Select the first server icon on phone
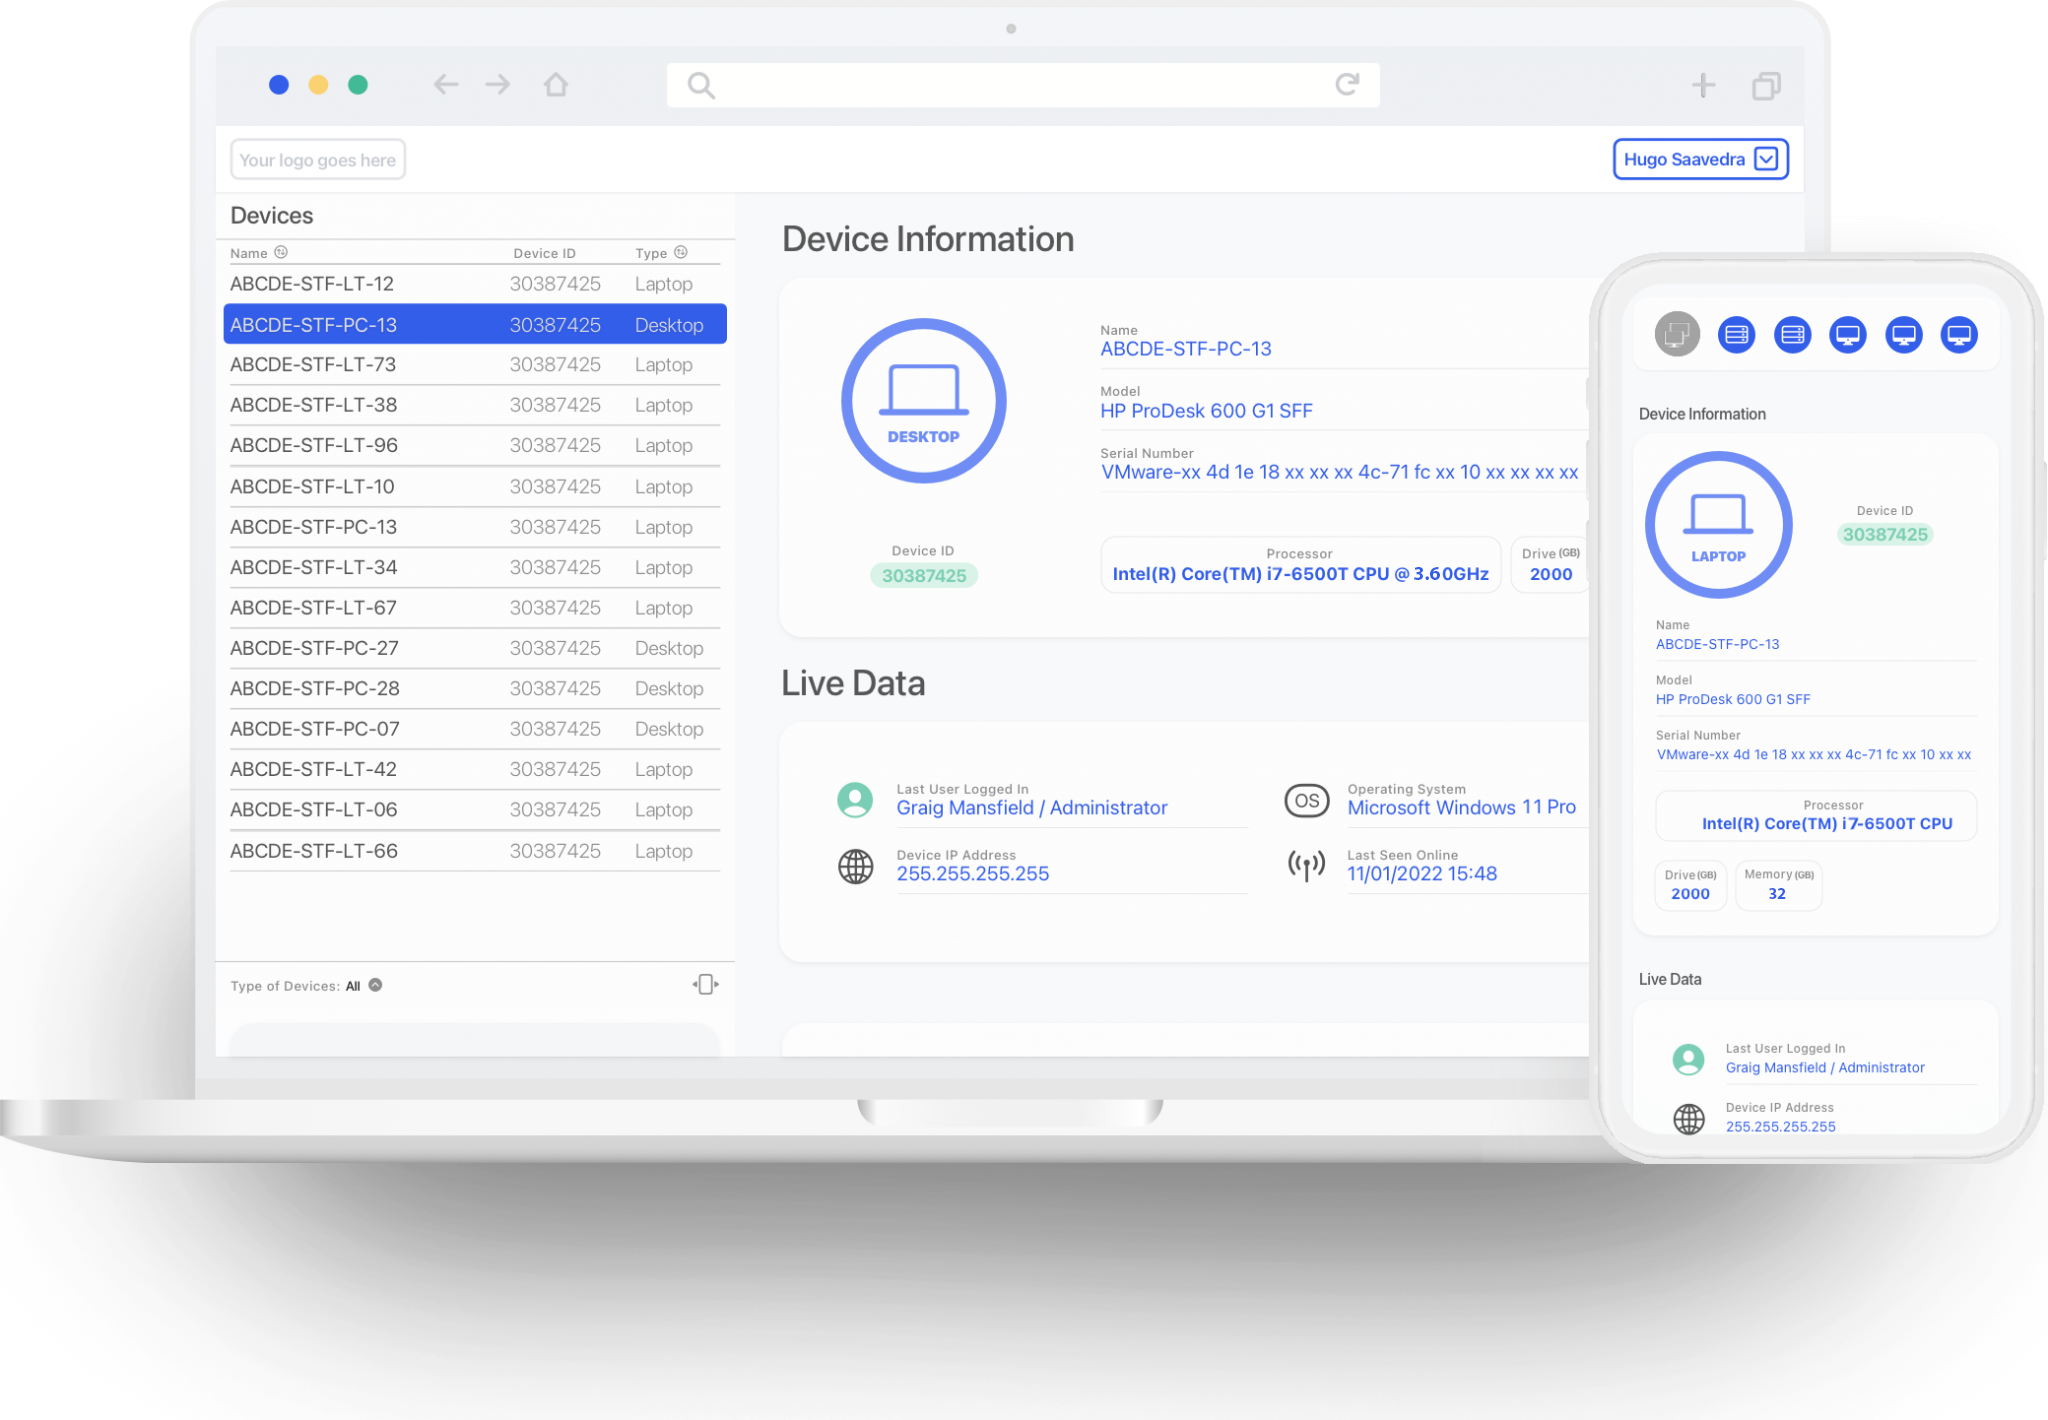2048x1420 pixels. point(1736,334)
